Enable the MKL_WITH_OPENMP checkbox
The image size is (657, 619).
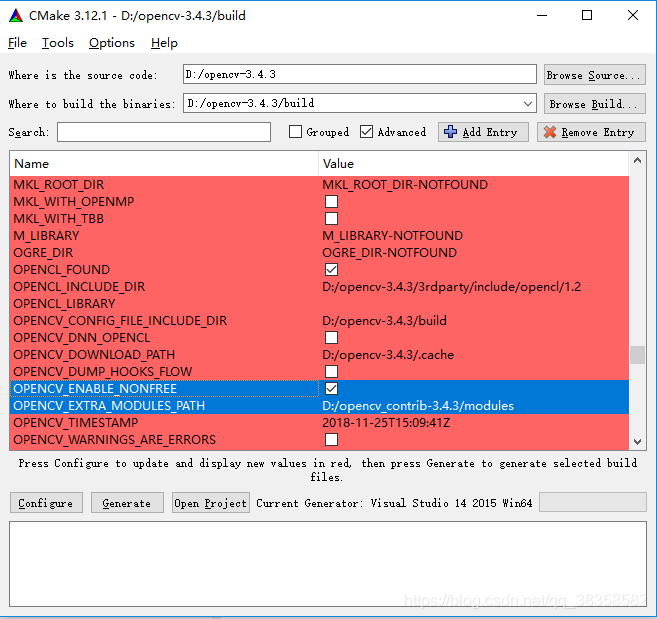(331, 202)
